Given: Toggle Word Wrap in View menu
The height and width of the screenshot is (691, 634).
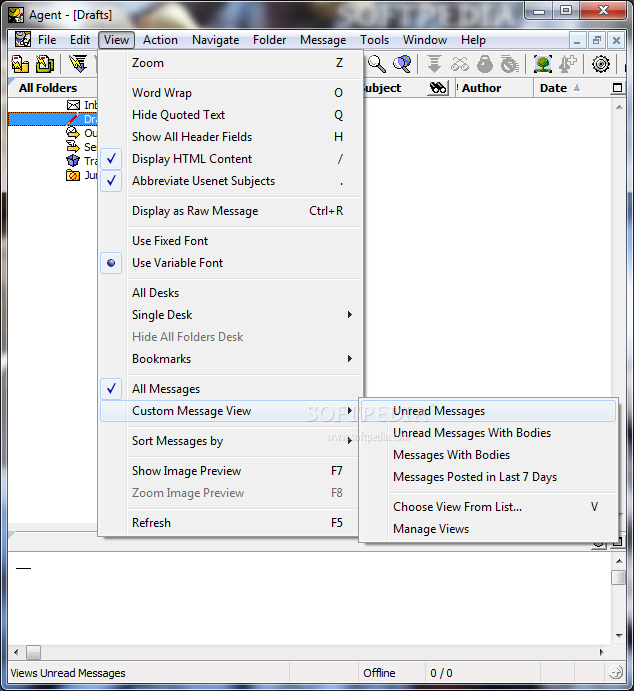Looking at the screenshot, I should [x=230, y=93].
